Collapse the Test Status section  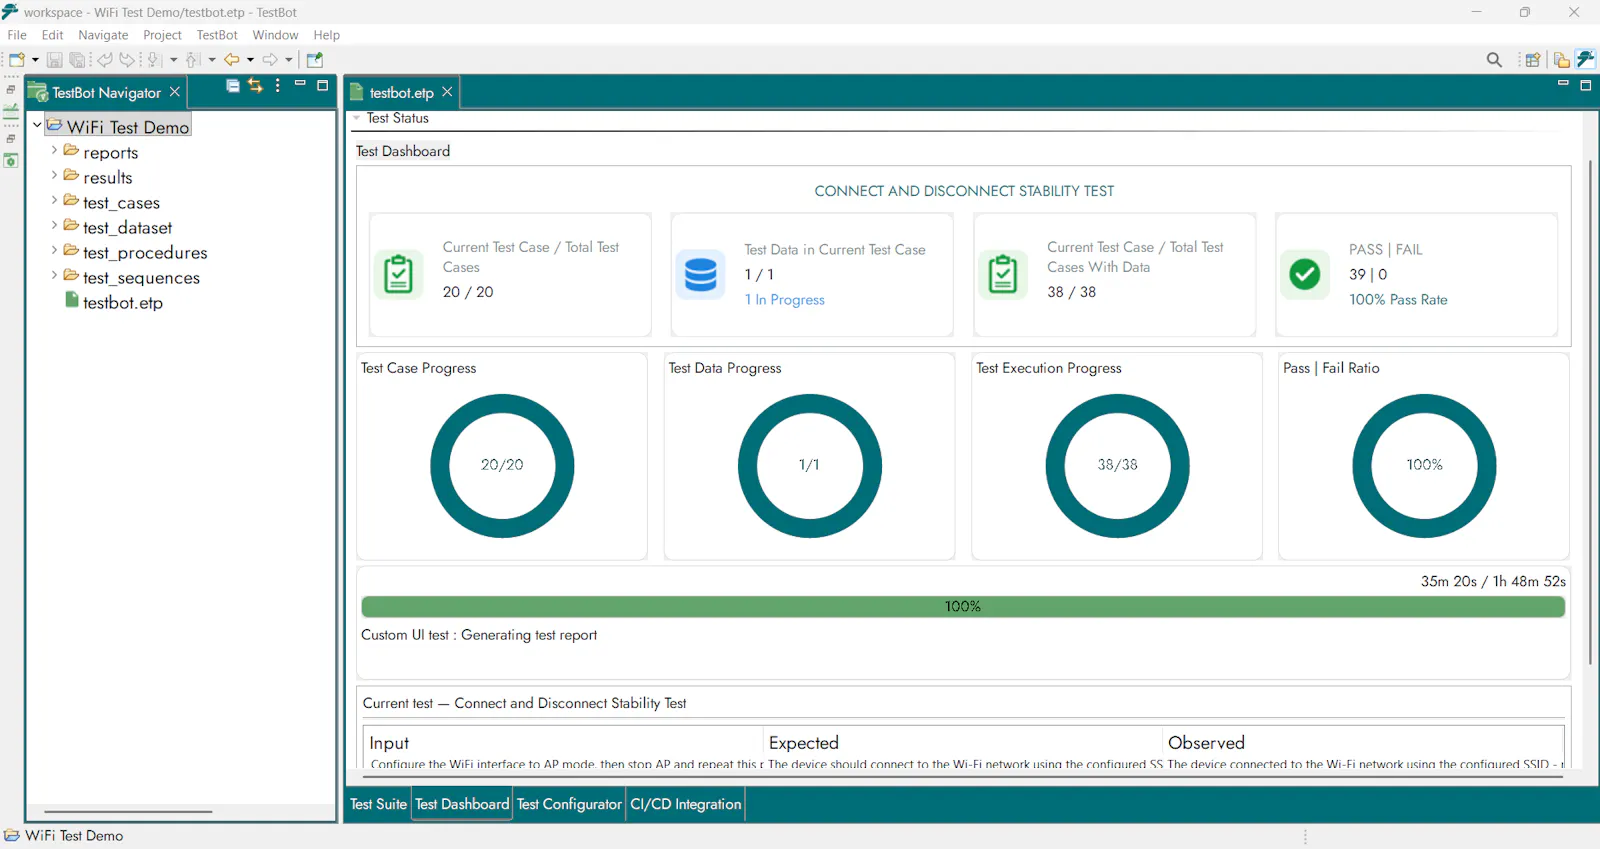356,118
